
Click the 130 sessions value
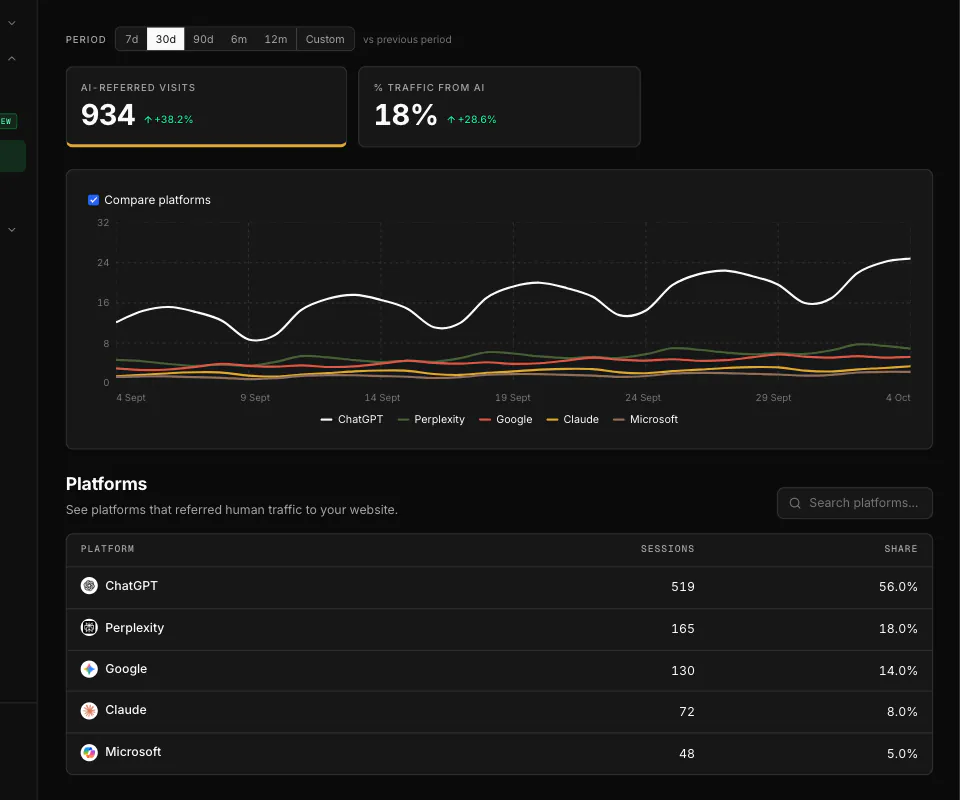(683, 670)
